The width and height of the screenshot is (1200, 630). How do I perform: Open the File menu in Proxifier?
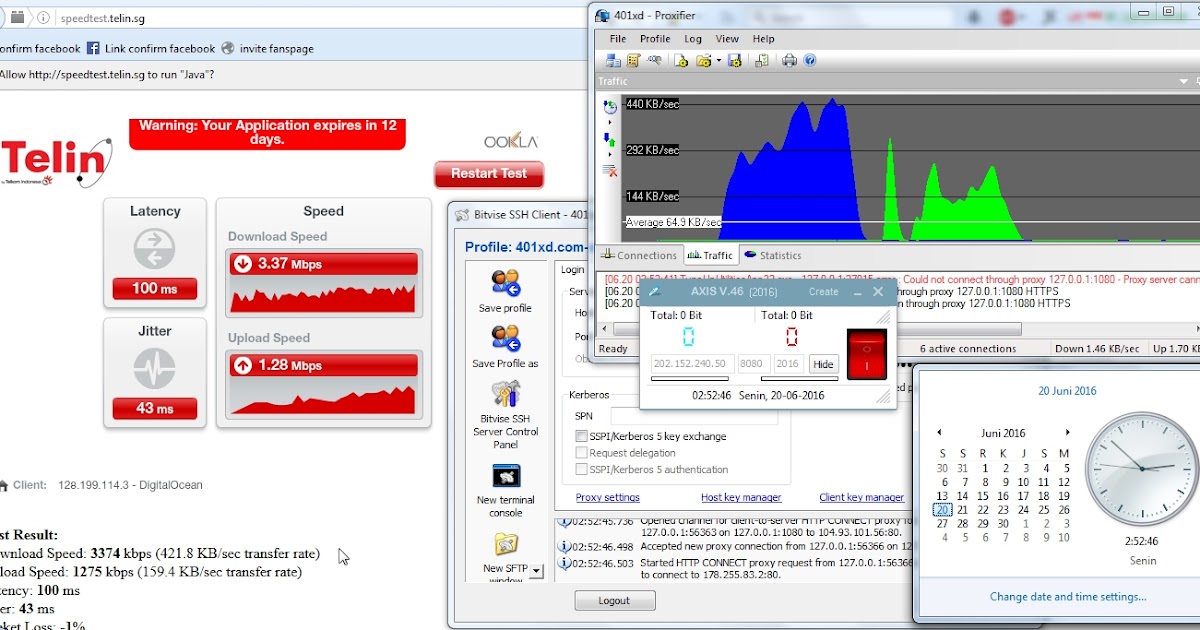tap(618, 39)
